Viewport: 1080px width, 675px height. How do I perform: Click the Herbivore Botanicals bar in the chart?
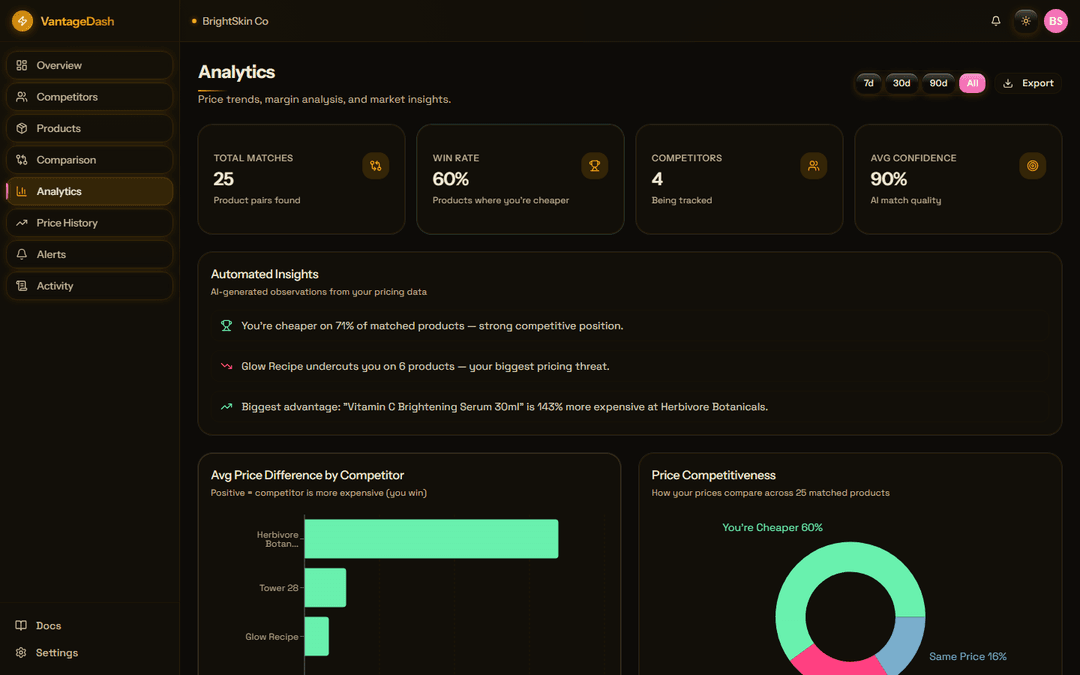click(x=430, y=538)
